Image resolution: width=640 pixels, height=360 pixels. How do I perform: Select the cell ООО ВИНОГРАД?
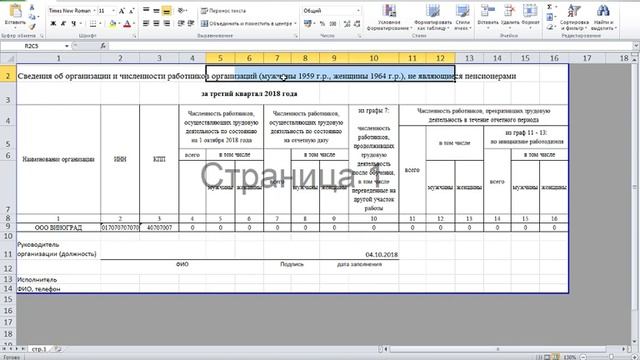(58, 227)
